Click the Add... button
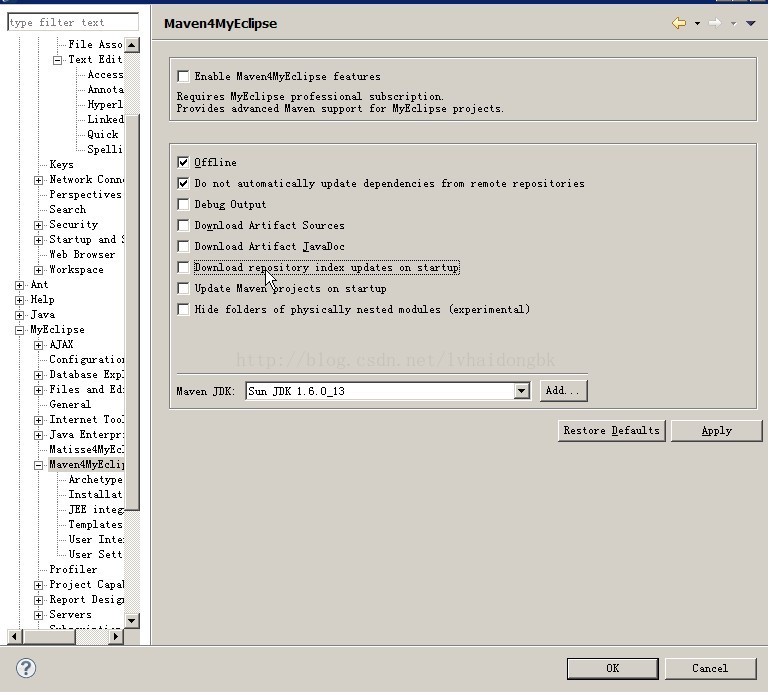The image size is (772, 698). (x=563, y=390)
